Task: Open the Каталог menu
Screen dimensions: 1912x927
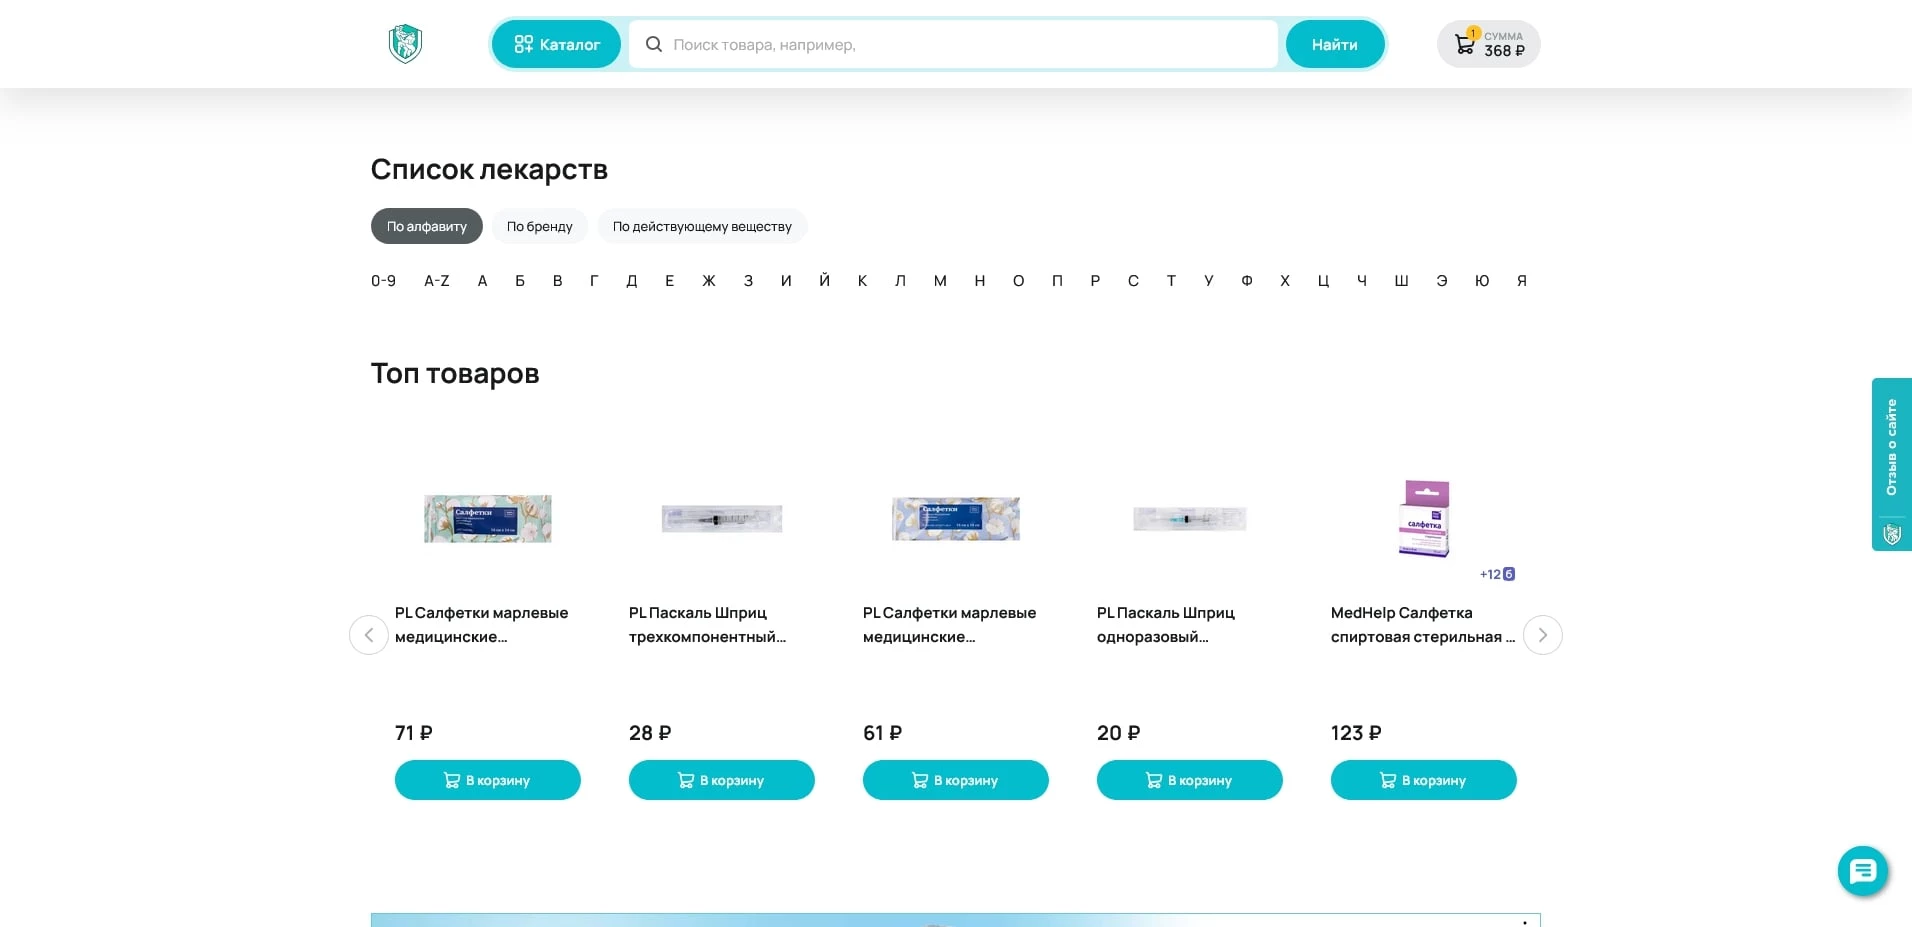Action: pos(556,44)
